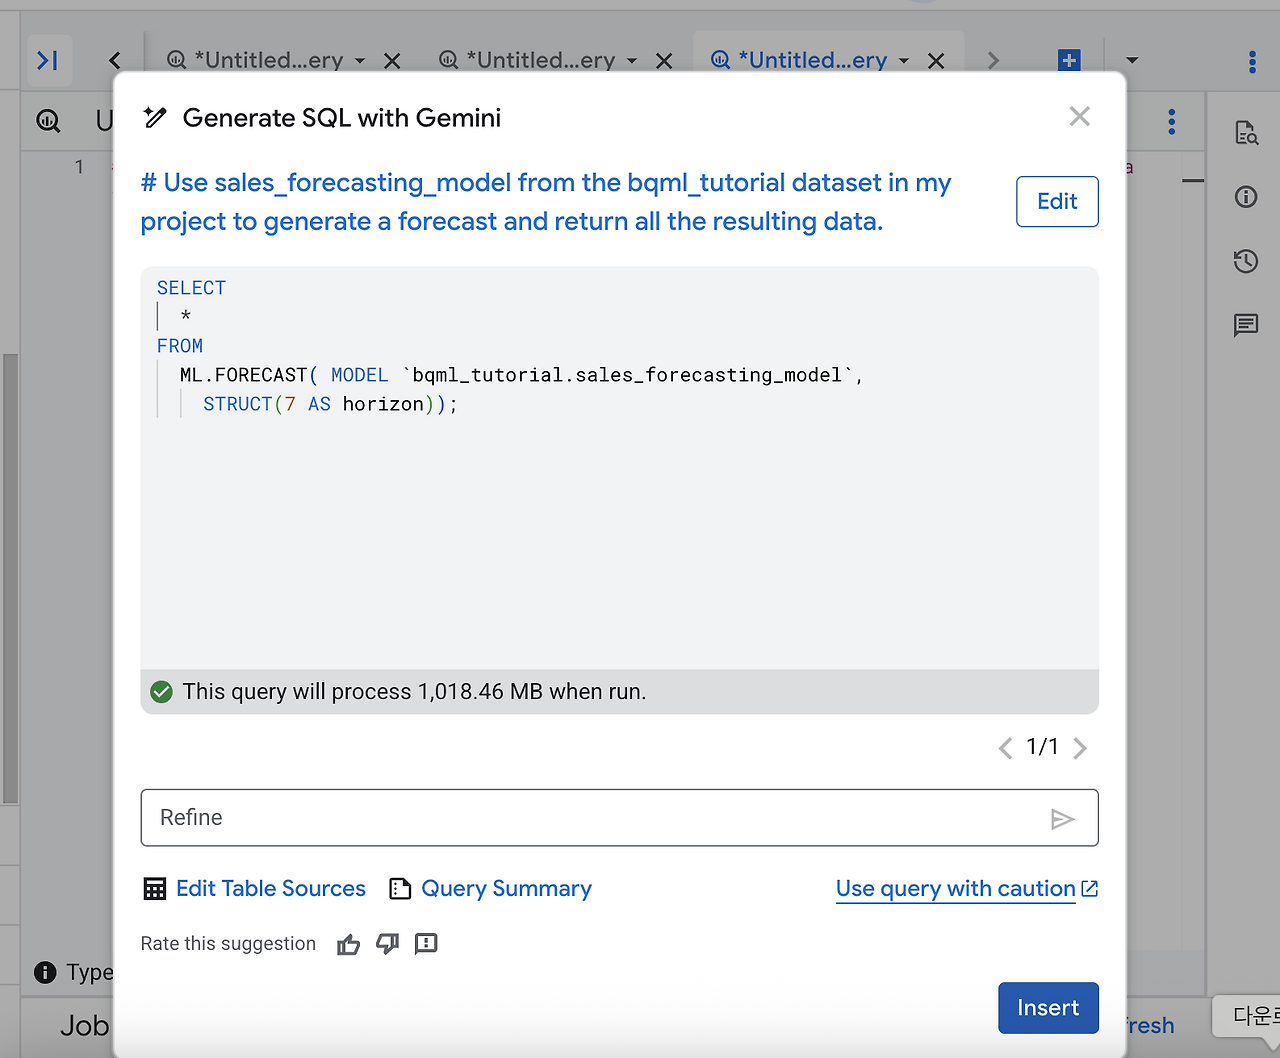
Task: Go to previous suggestion arrow
Action: (x=1005, y=748)
